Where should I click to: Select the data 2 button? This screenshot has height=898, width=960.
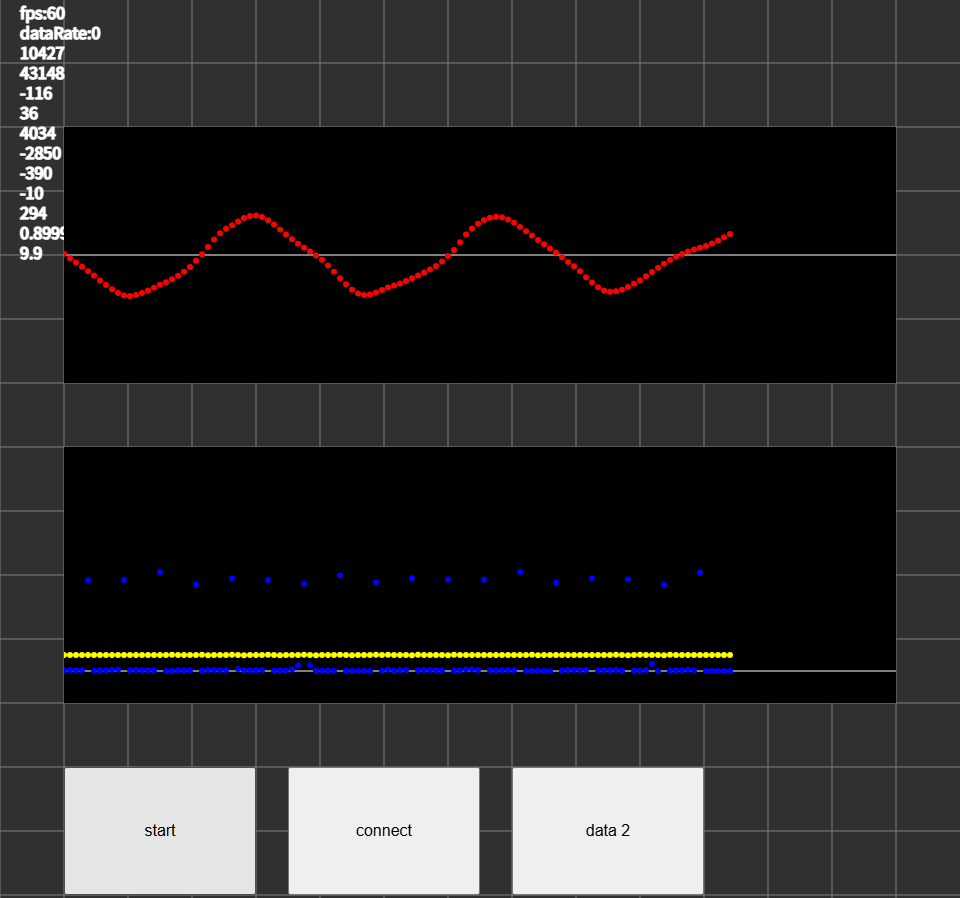pos(607,830)
